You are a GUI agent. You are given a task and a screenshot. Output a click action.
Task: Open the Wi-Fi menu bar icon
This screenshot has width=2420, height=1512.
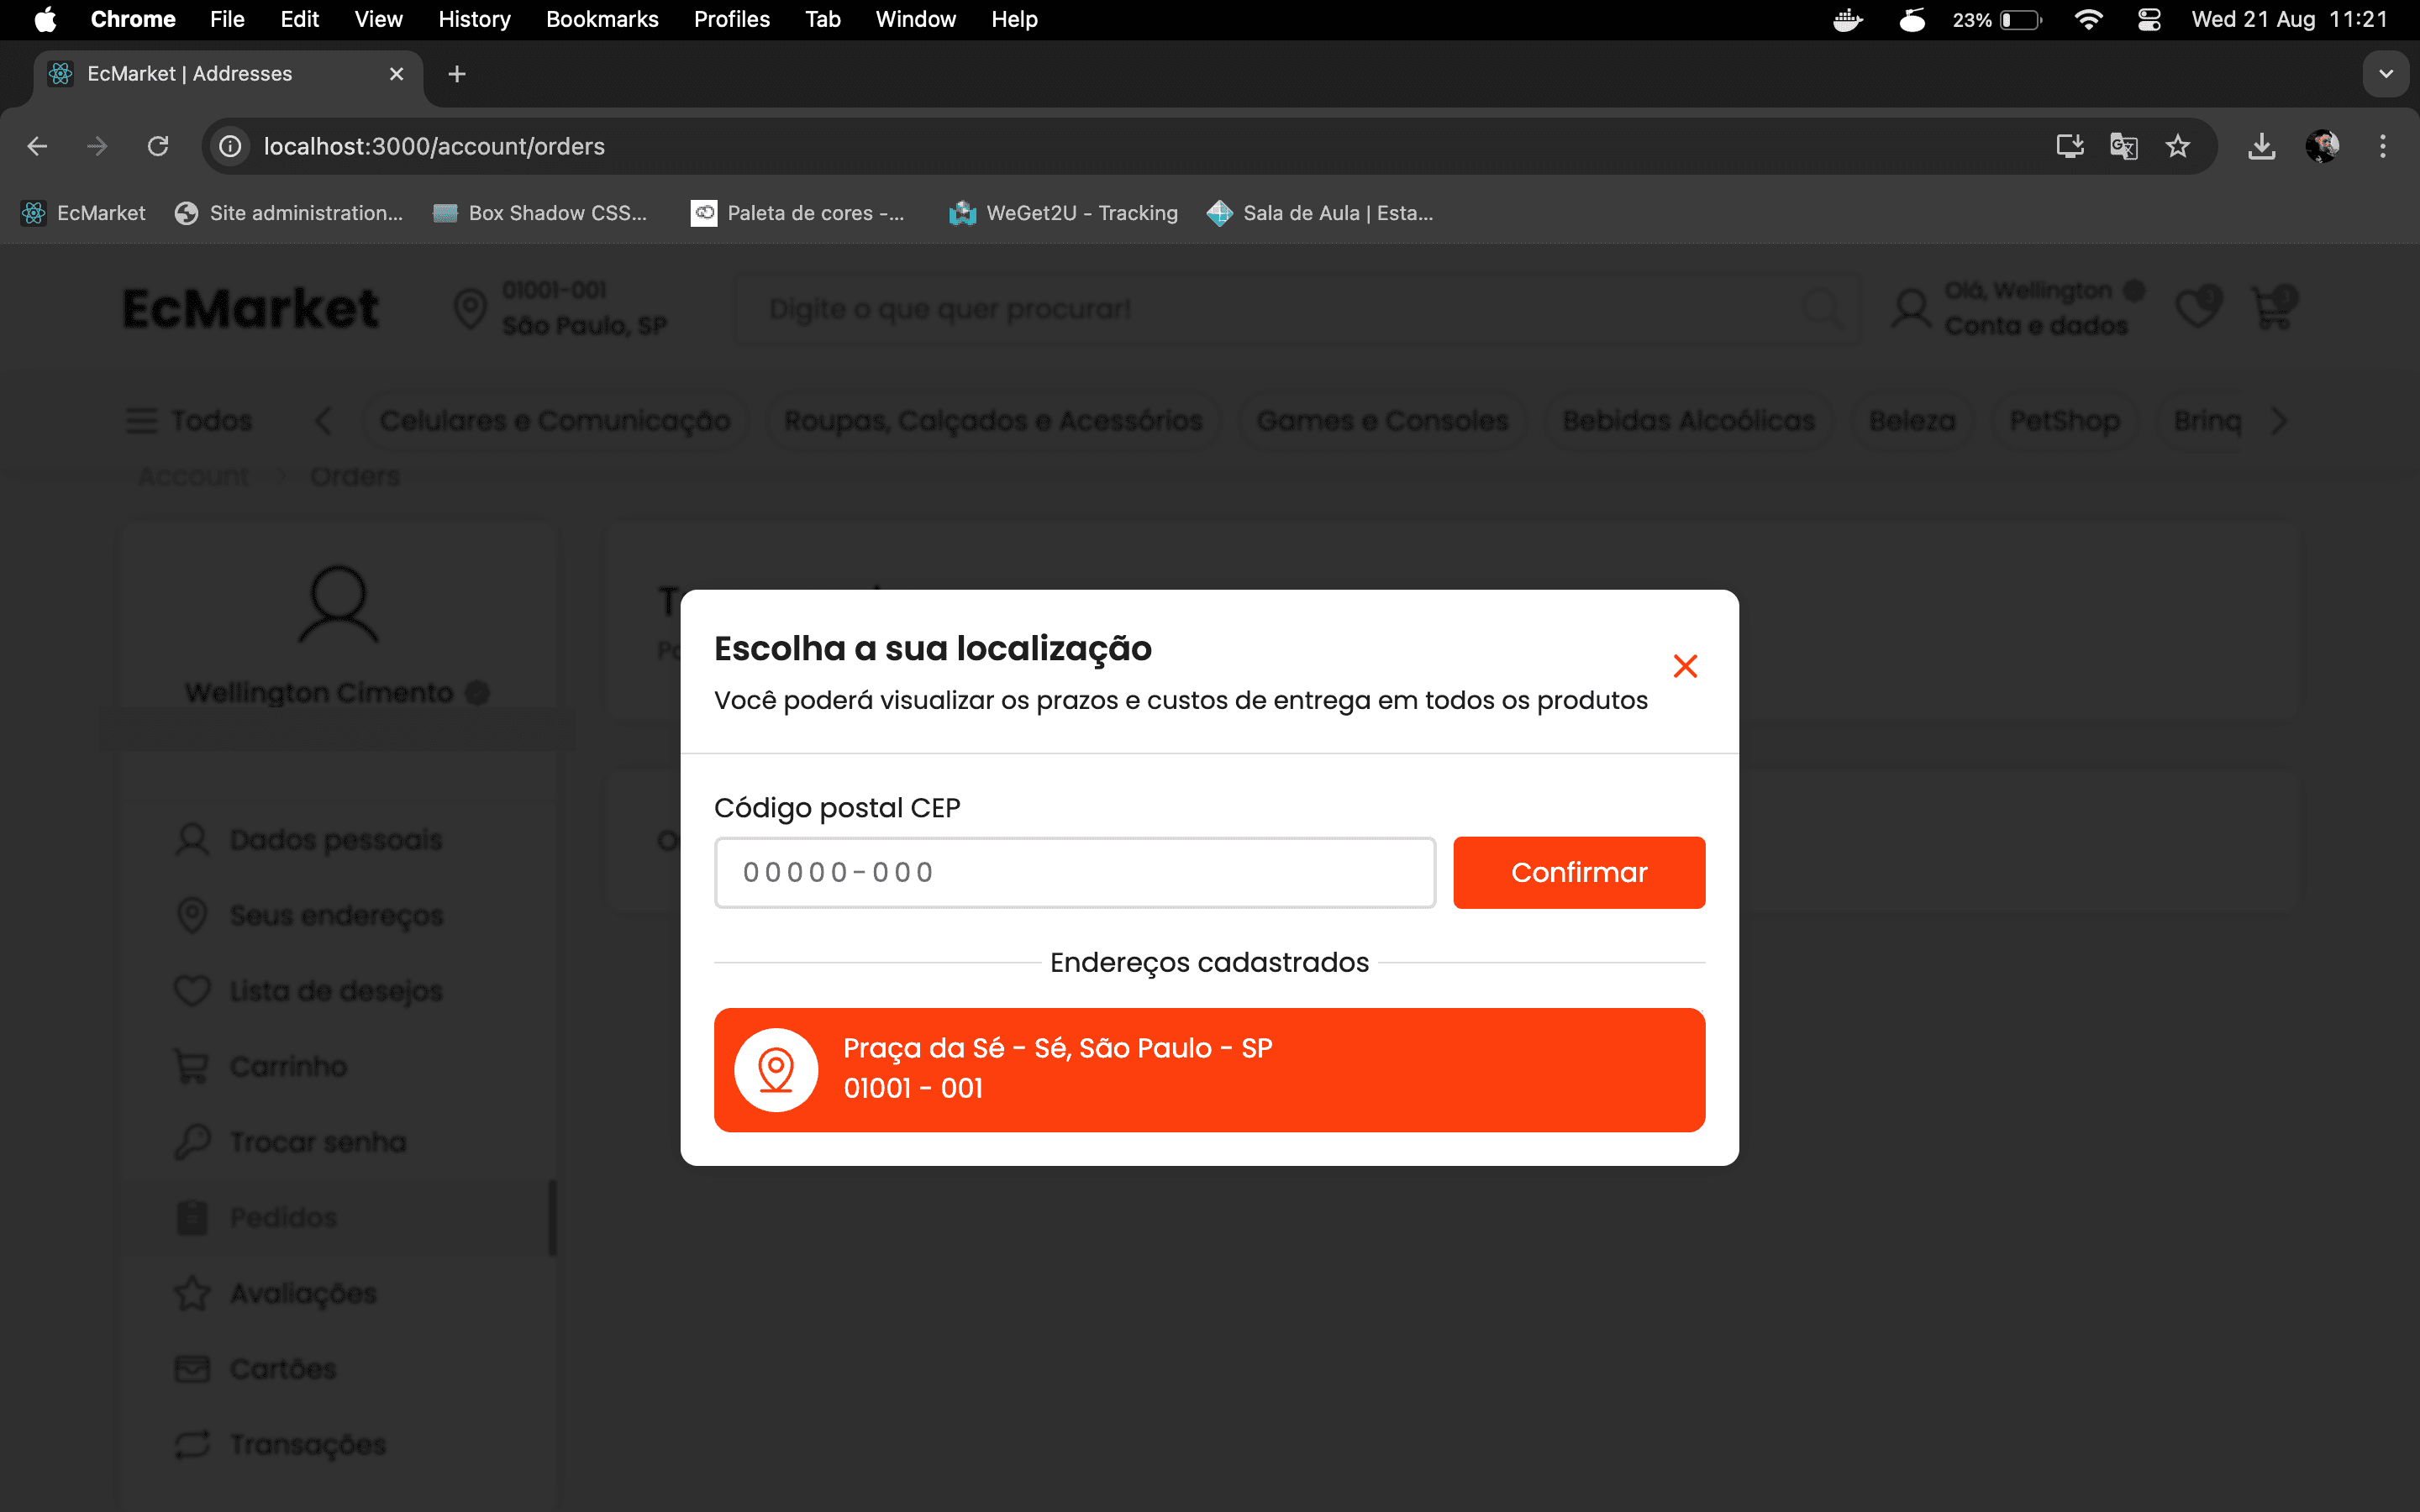[2088, 20]
